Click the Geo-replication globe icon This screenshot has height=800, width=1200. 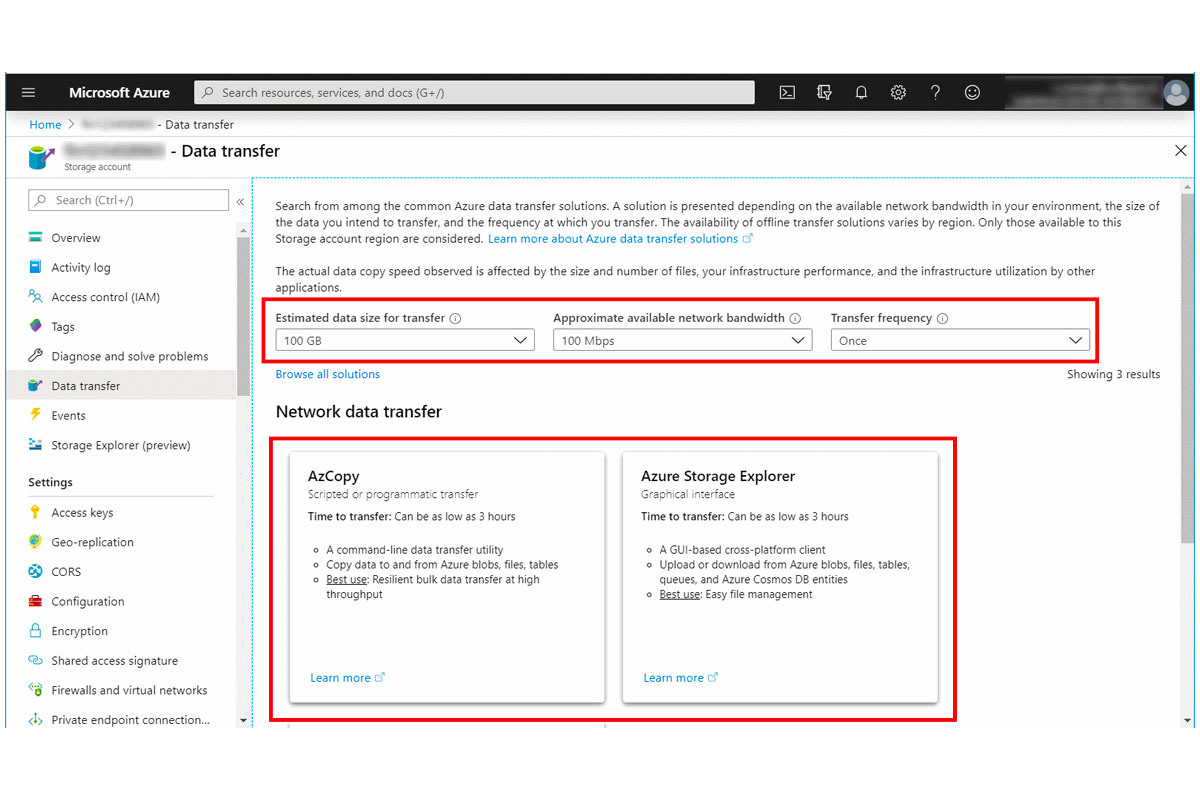coord(36,542)
